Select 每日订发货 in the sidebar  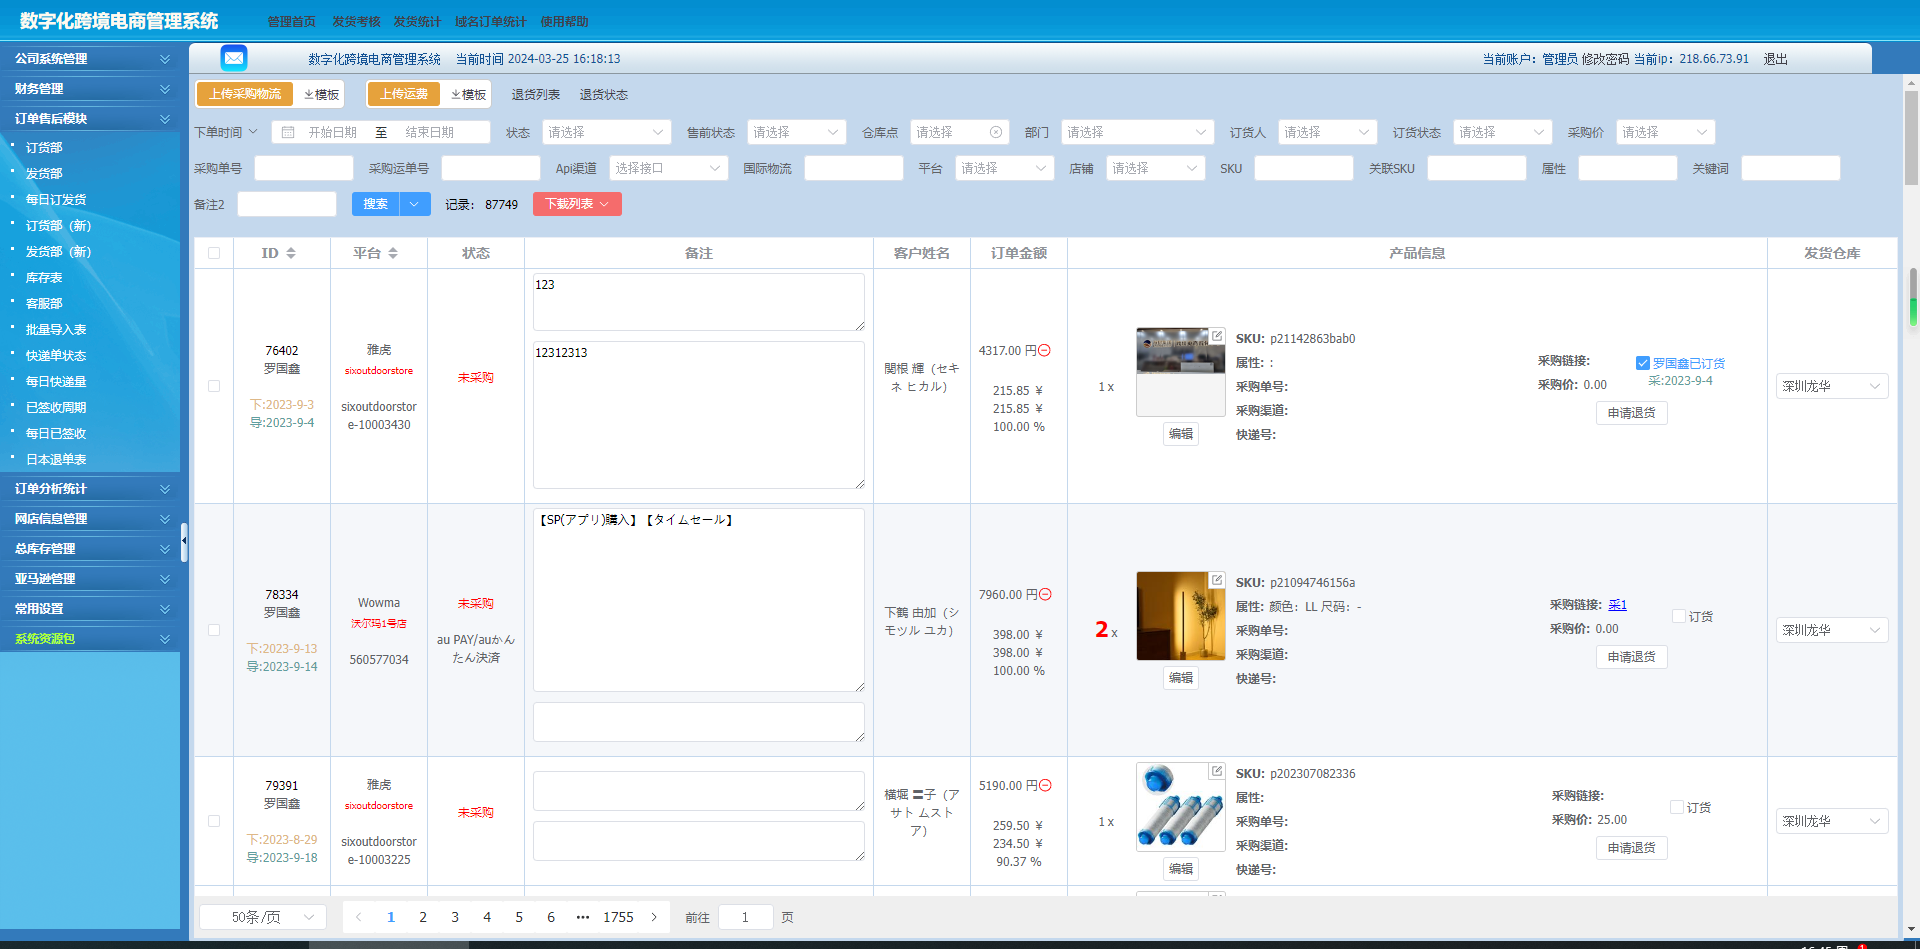coord(56,200)
